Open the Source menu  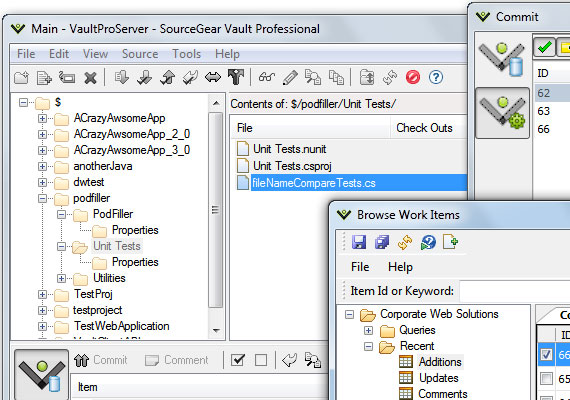[x=140, y=54]
